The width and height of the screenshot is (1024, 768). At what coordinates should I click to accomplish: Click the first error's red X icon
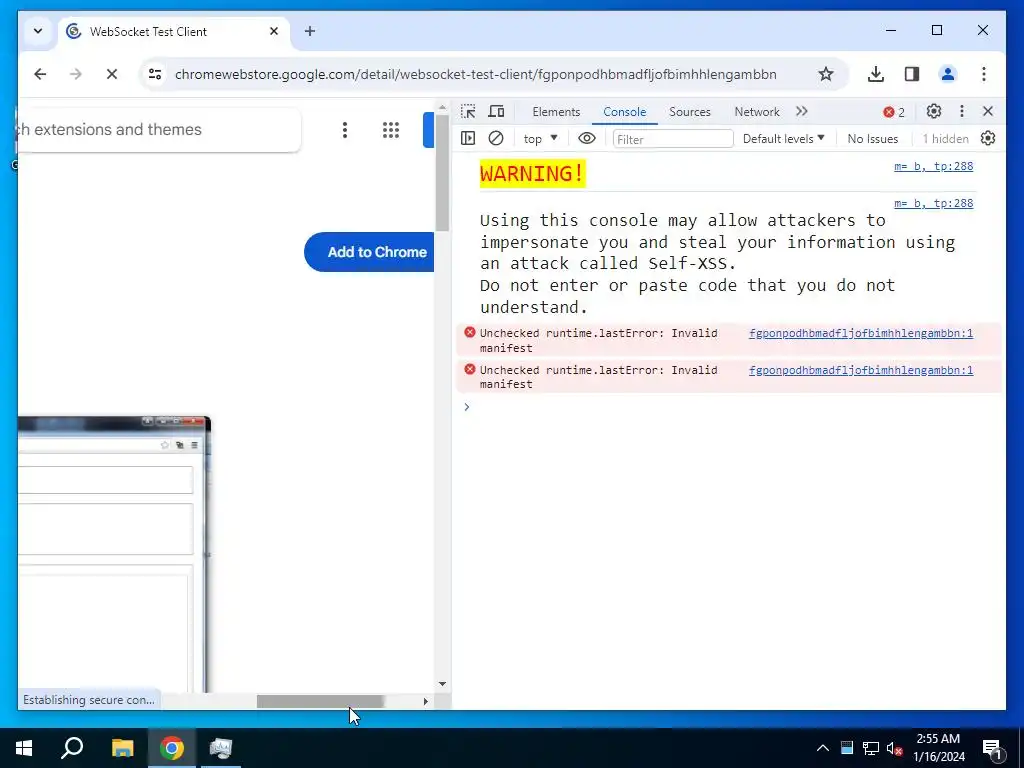point(470,332)
